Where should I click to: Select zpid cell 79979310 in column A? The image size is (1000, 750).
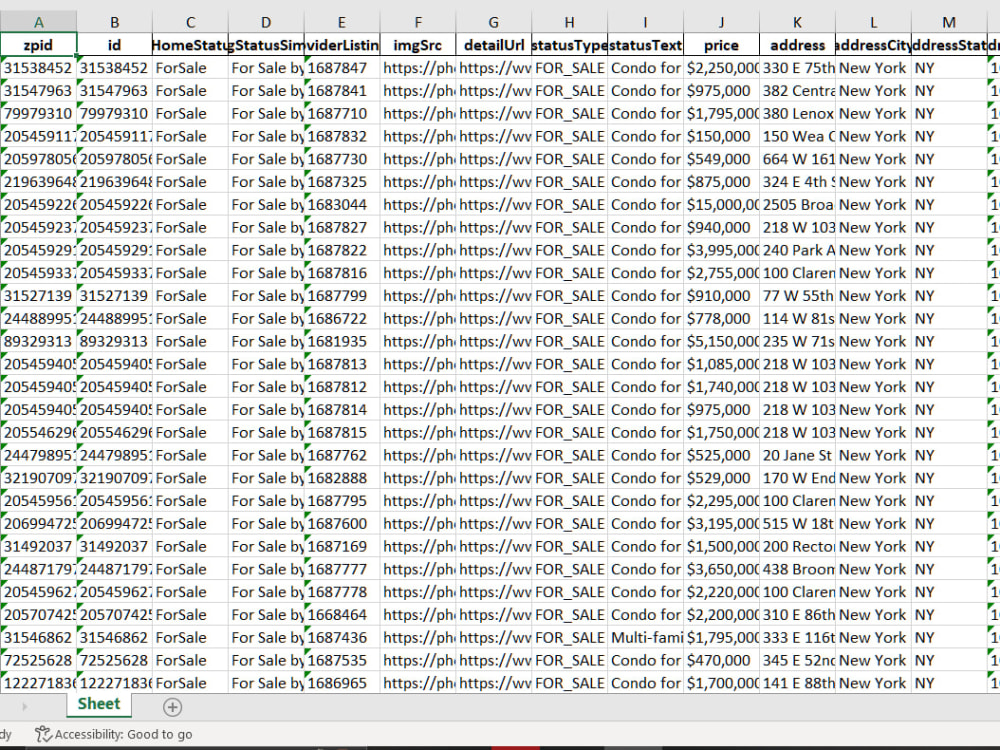[38, 114]
